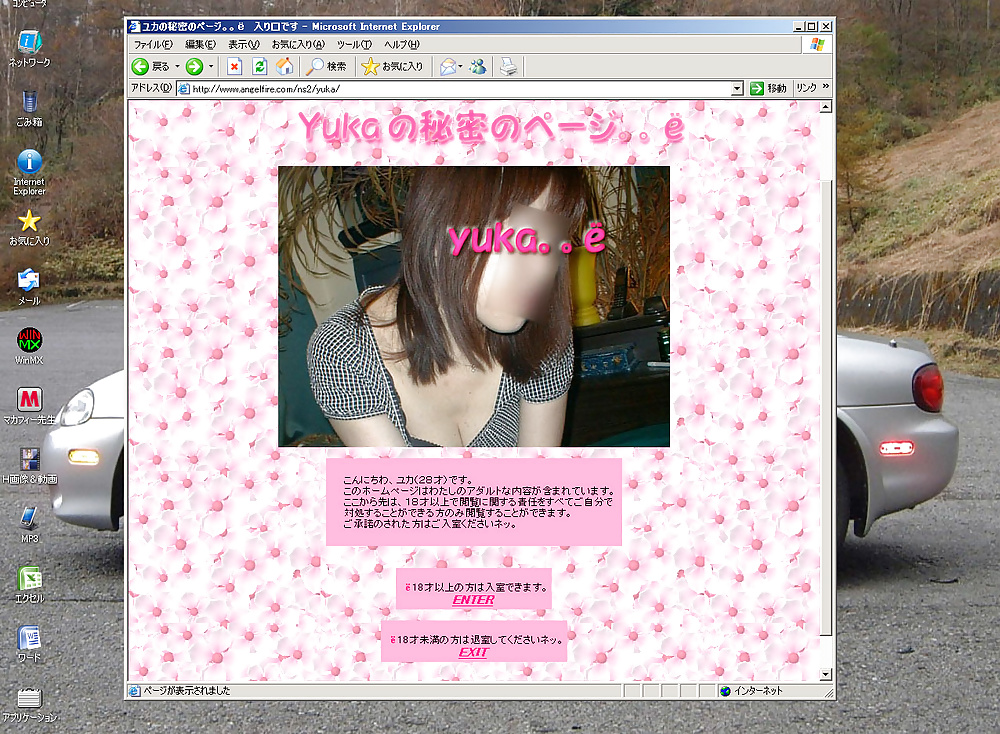Open the Favorites (お気に入り) star button
1000x734 pixels.
point(392,67)
